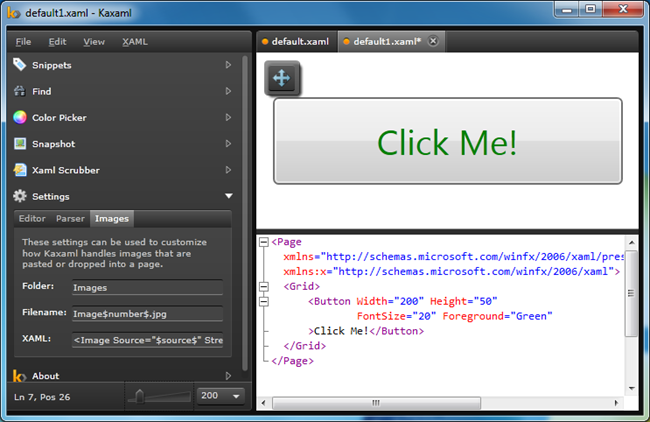Viewport: 650px width, 422px height.
Task: Click the horizontal scroll-left arrow
Action: click(x=263, y=403)
